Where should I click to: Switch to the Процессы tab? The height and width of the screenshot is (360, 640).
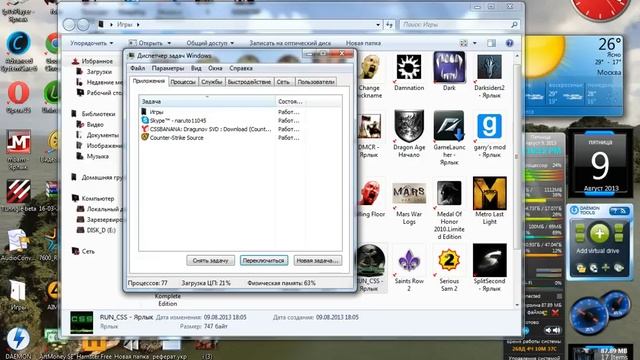click(x=183, y=82)
